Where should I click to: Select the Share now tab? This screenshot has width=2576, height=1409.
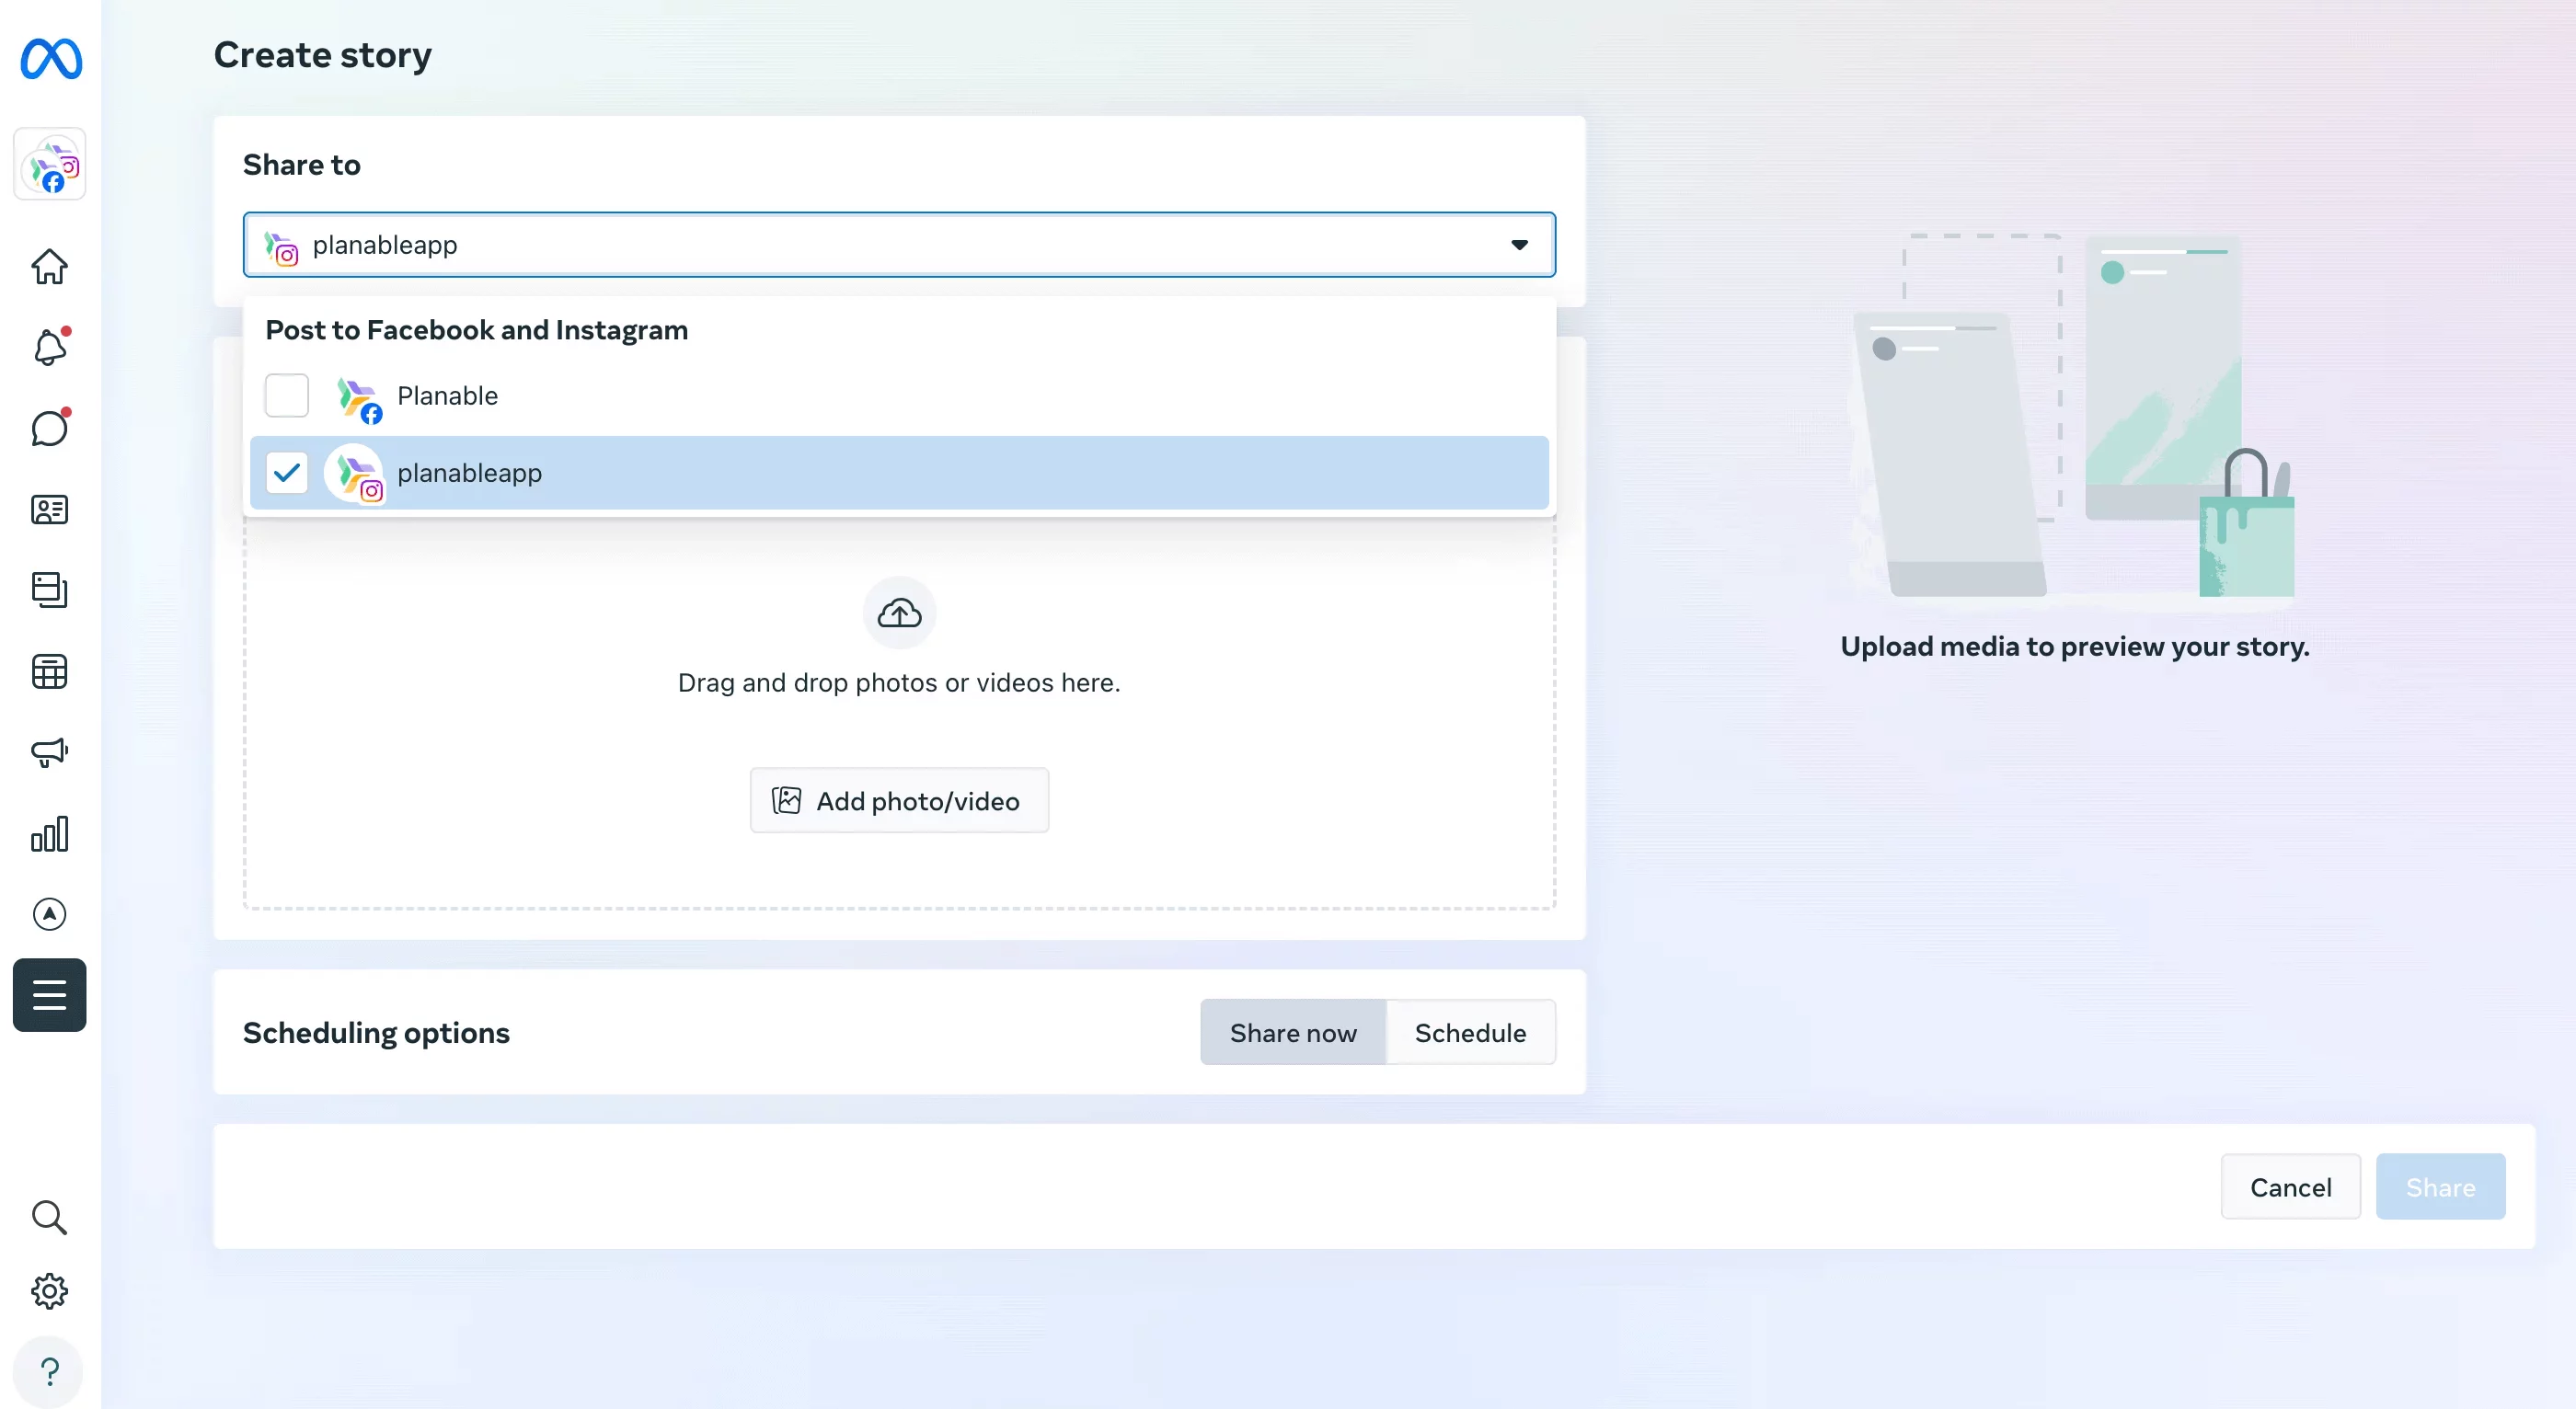(1292, 1032)
